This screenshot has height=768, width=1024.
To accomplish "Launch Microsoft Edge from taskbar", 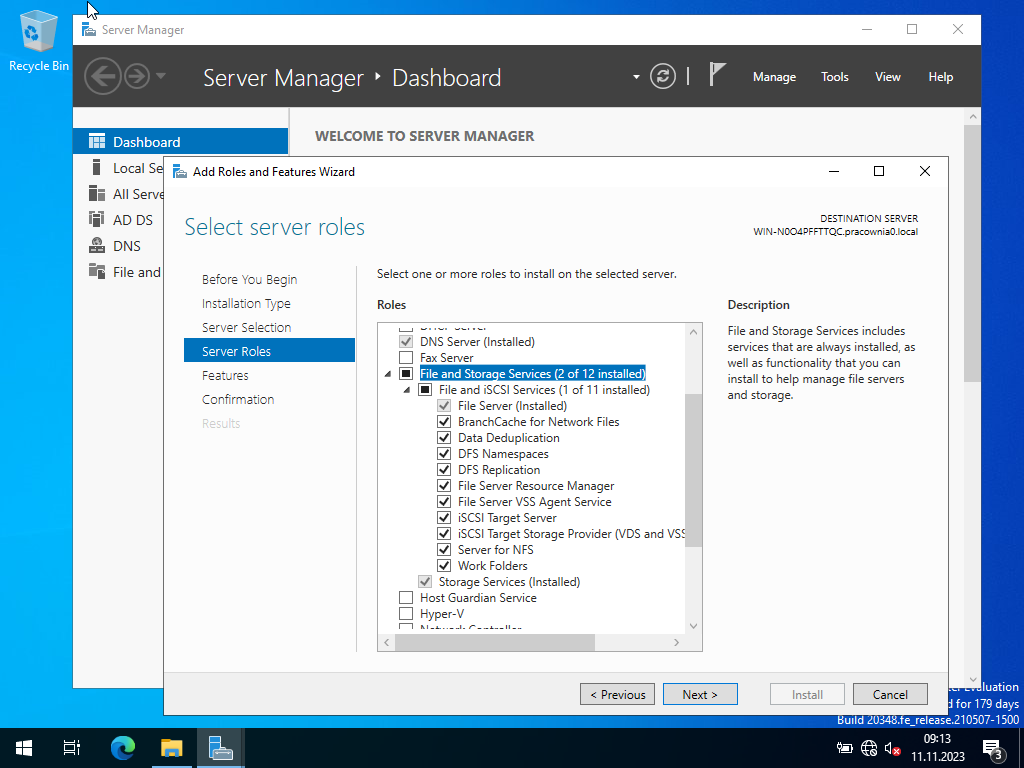I will point(123,747).
